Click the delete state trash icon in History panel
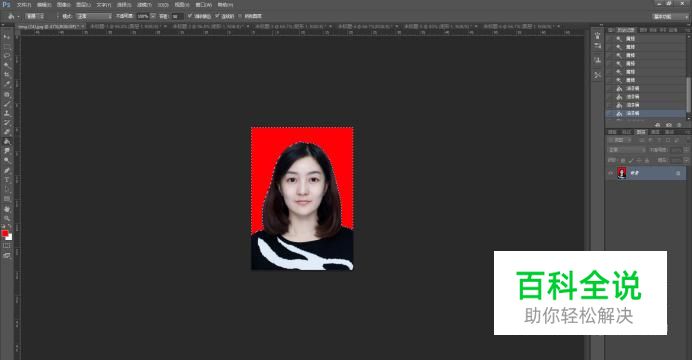The height and width of the screenshot is (360, 692). point(679,125)
